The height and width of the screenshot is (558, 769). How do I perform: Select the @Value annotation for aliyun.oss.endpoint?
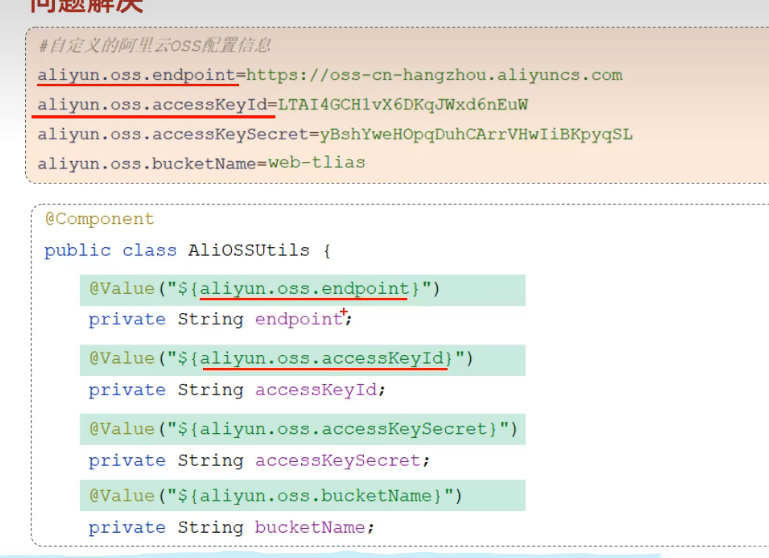265,290
